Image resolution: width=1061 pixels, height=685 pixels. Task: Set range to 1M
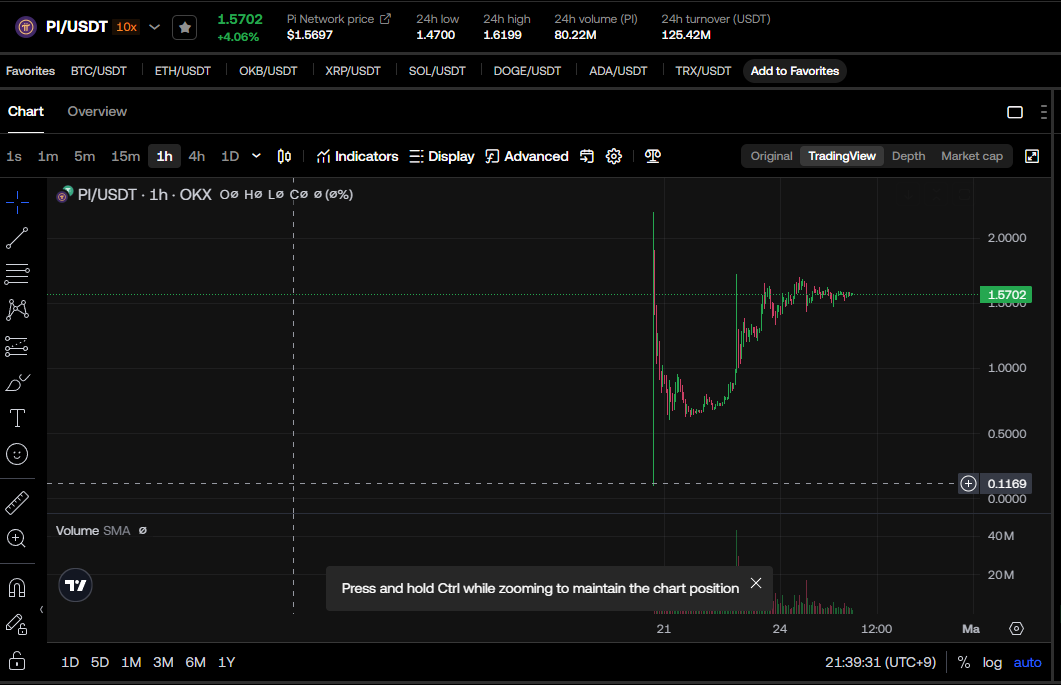131,662
